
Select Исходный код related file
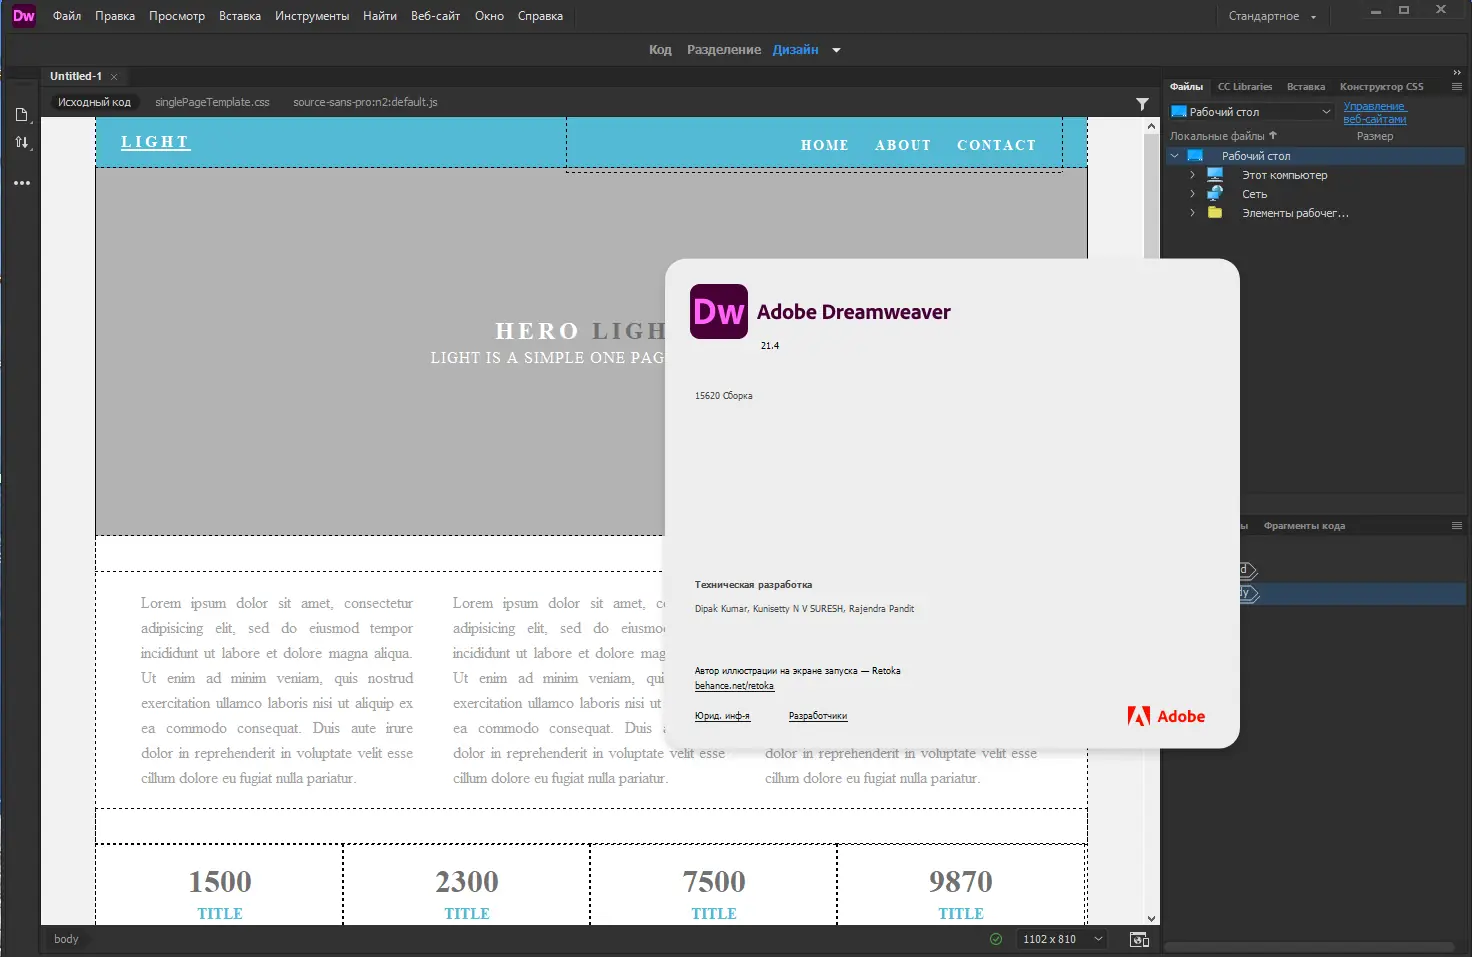[x=94, y=102]
